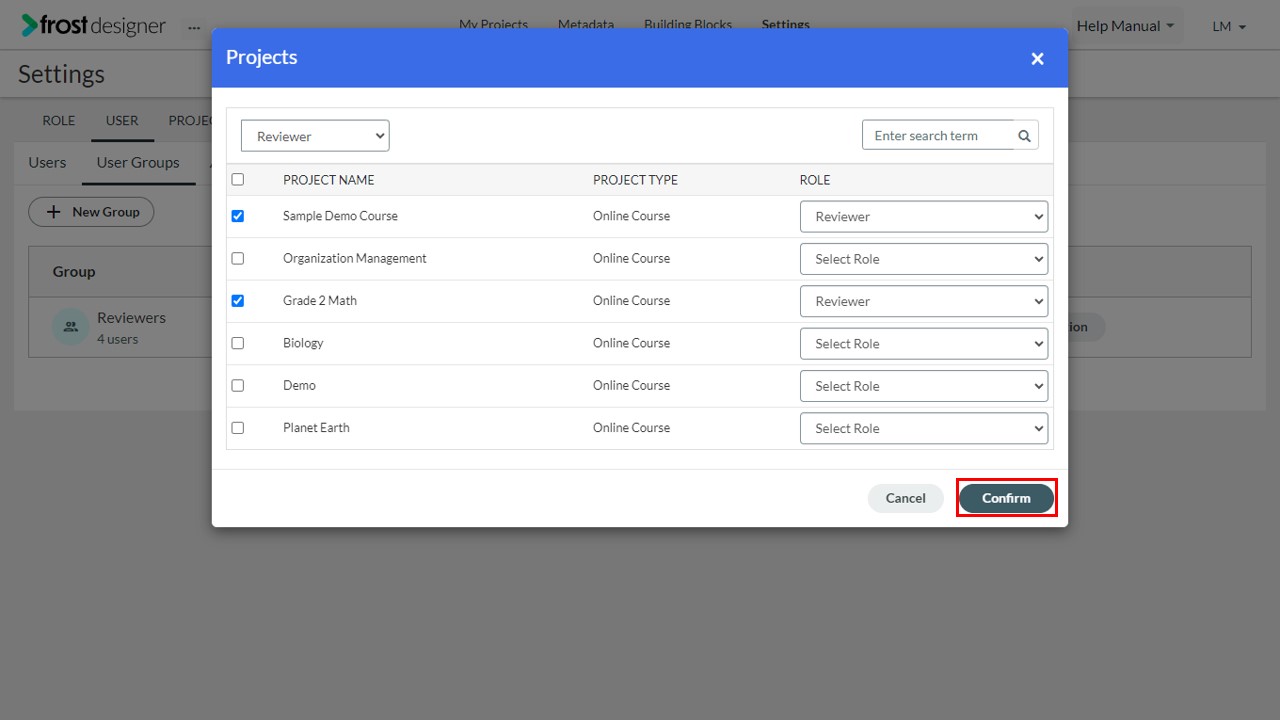Open the Help Manual menu
1280x720 pixels.
[x=1125, y=26]
